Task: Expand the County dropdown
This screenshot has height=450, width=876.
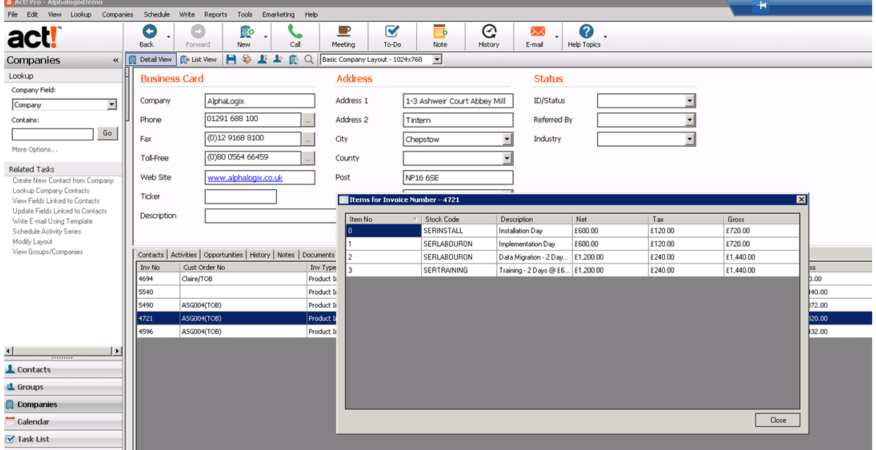Action: (507, 158)
